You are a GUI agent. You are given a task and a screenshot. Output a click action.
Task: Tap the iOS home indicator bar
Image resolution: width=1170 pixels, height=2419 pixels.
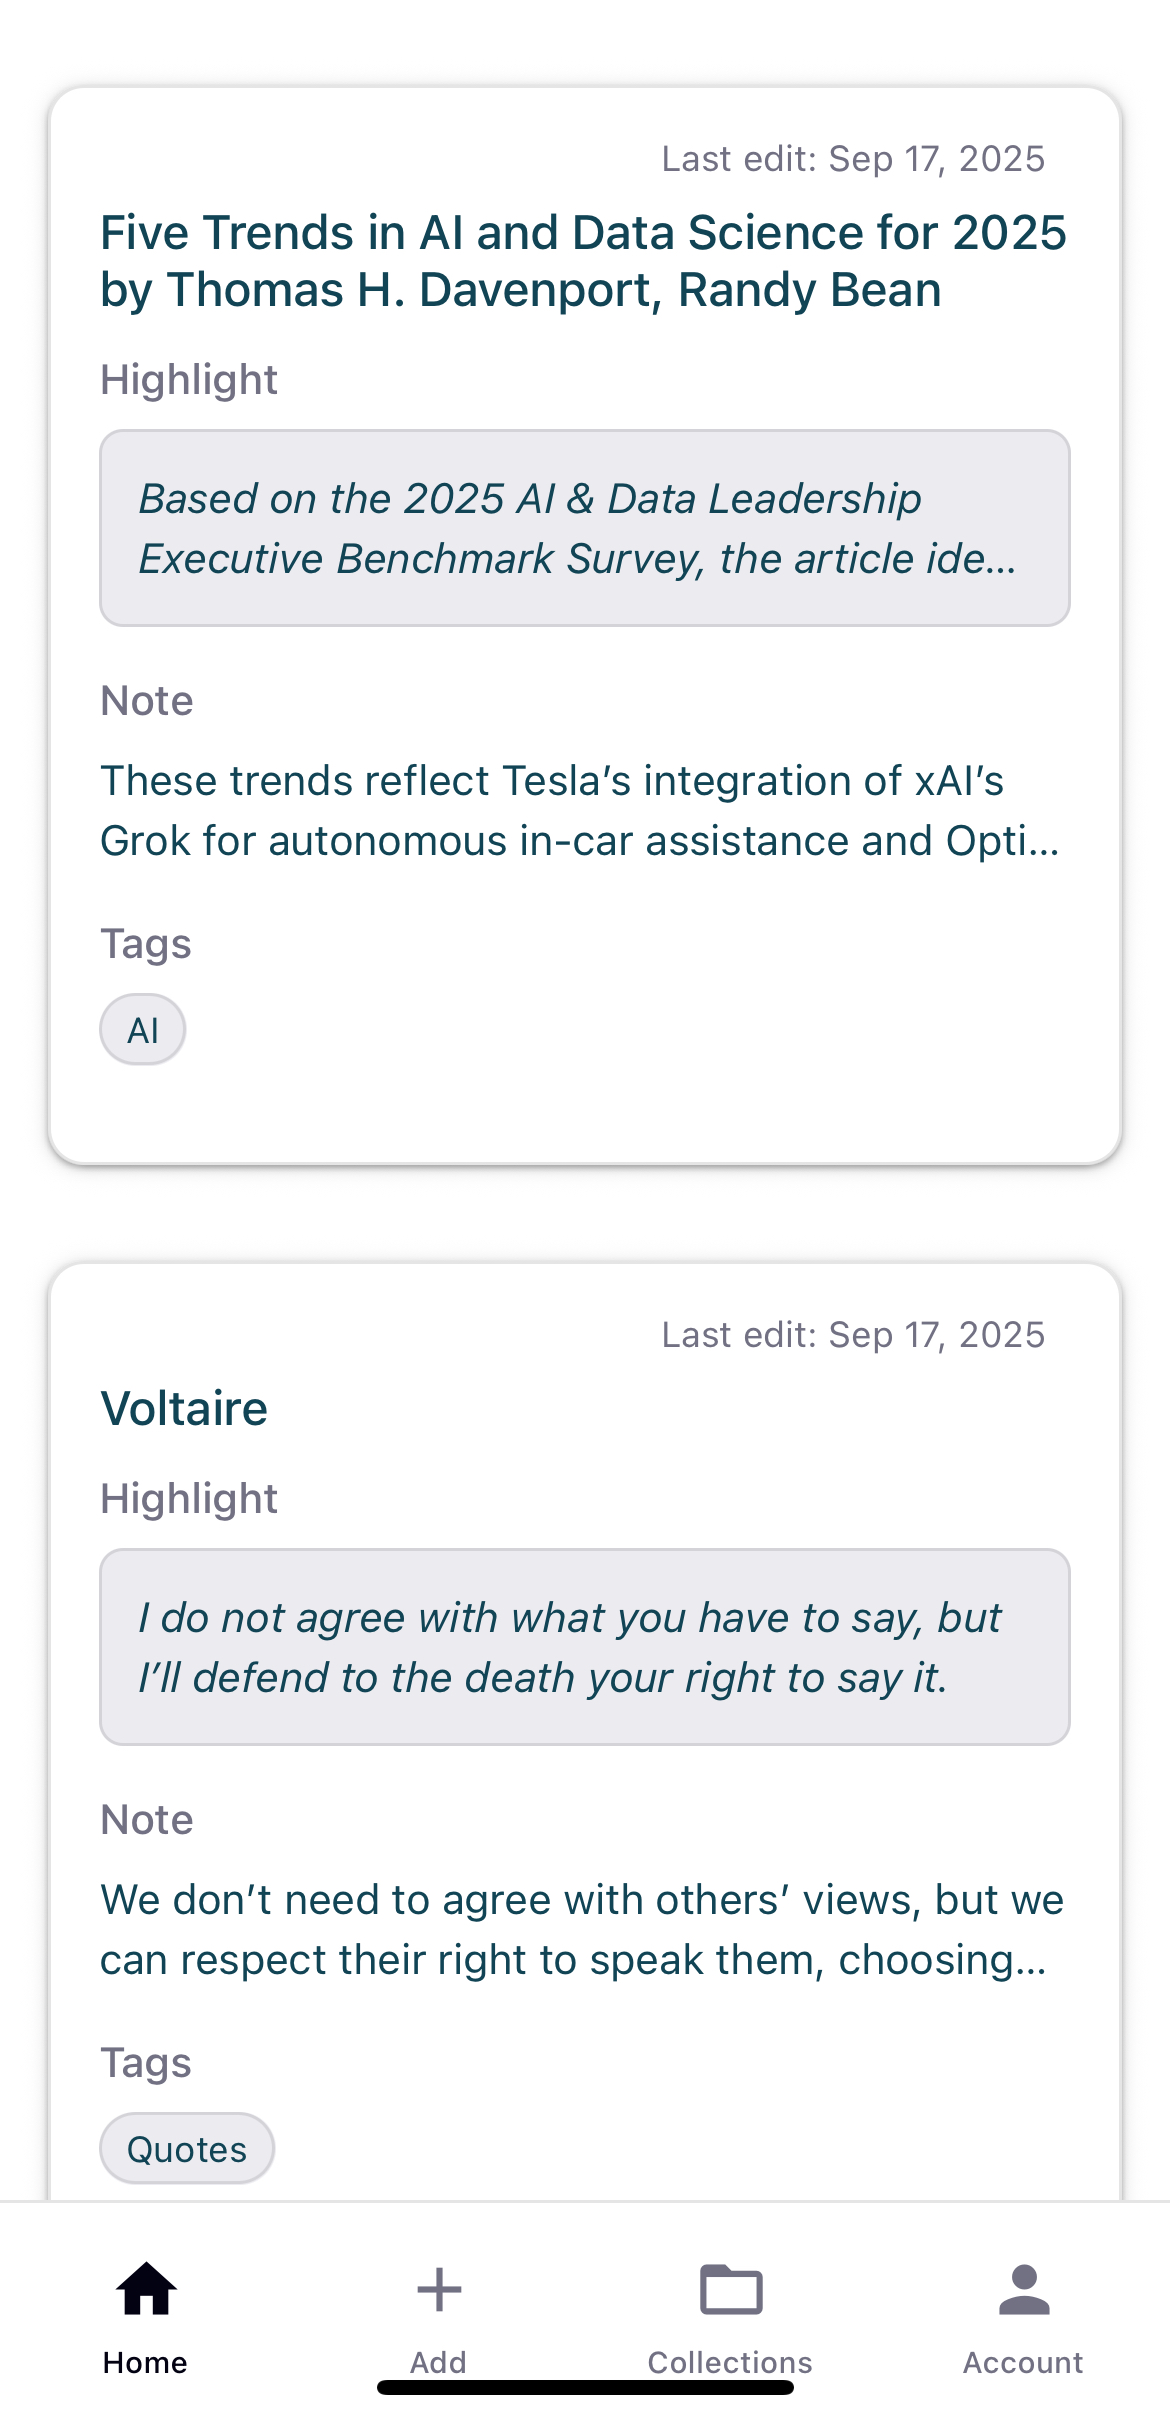click(585, 2388)
